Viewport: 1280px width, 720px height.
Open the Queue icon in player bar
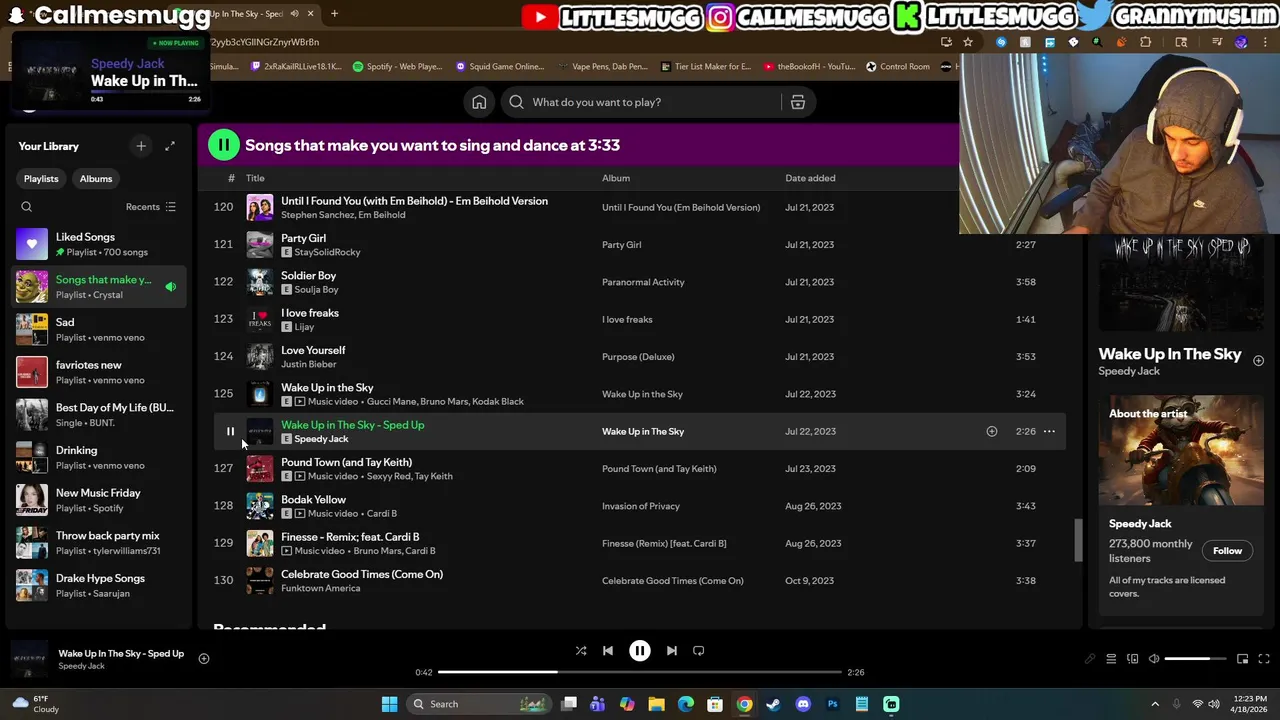[1111, 659]
